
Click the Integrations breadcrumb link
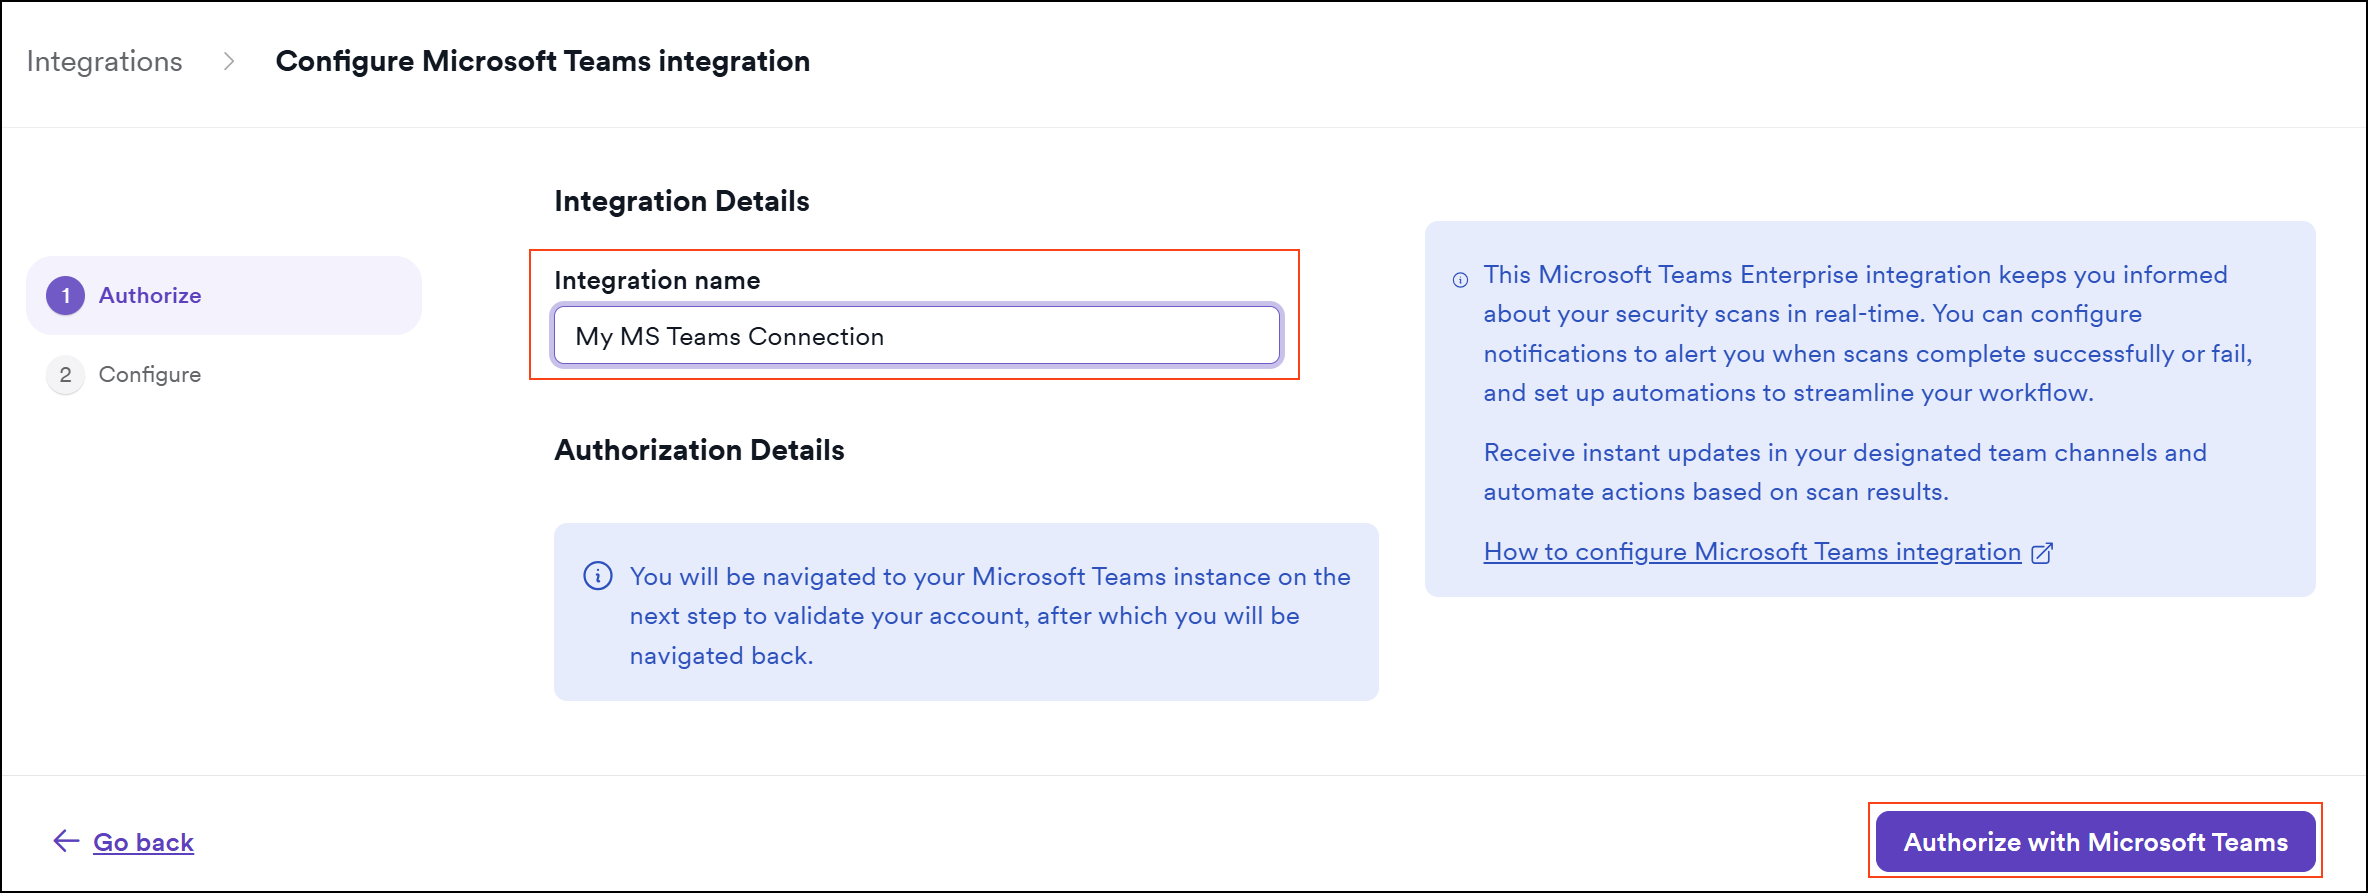click(x=104, y=62)
